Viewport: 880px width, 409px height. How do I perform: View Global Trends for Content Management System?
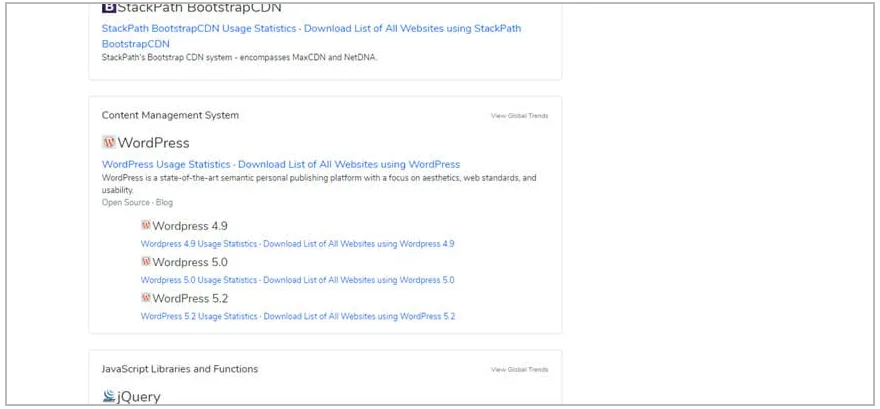click(519, 116)
